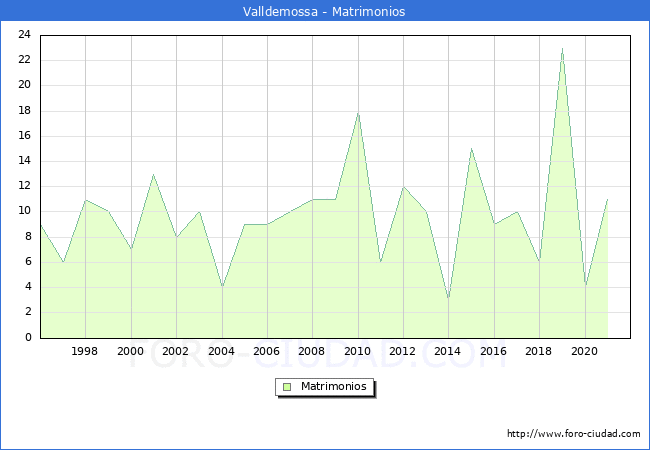Viewport: 650px width, 450px height.
Task: Click the 2004 low data point at 4
Action: click(x=222, y=287)
